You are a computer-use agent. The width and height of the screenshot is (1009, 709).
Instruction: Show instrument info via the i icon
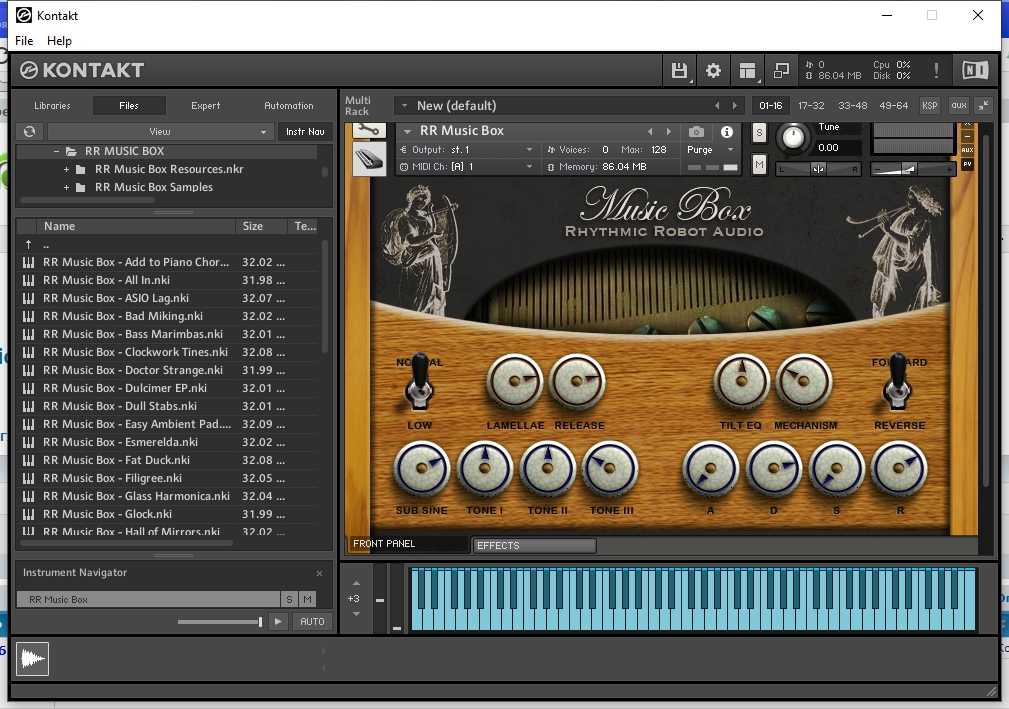coord(727,132)
